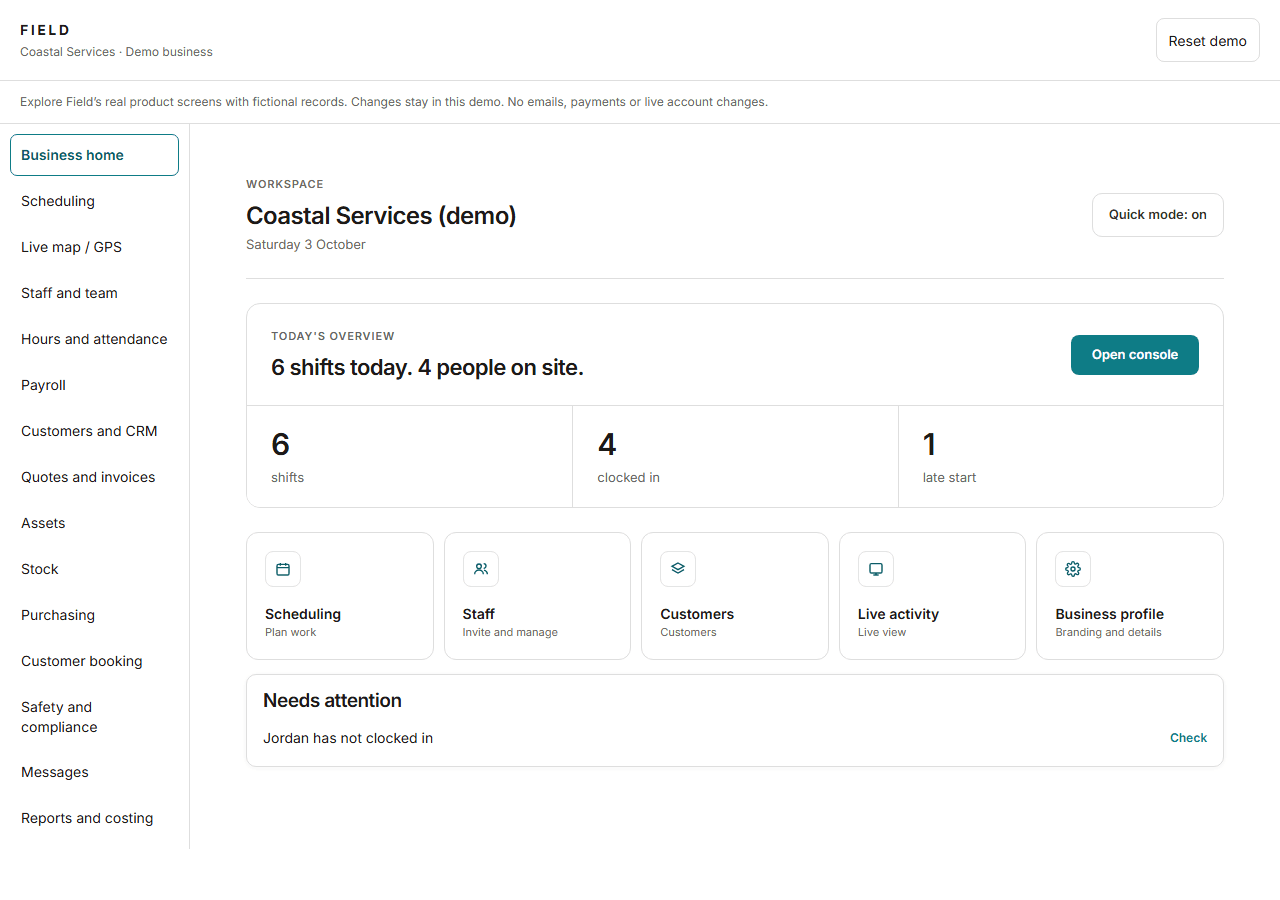The width and height of the screenshot is (1280, 900).
Task: Click the 6 shifts stat
Action: click(x=409, y=456)
